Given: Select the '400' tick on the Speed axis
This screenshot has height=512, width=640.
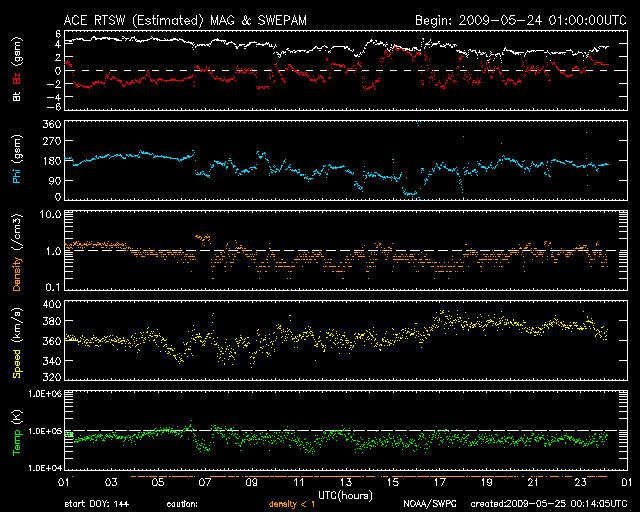Looking at the screenshot, I should [52, 305].
